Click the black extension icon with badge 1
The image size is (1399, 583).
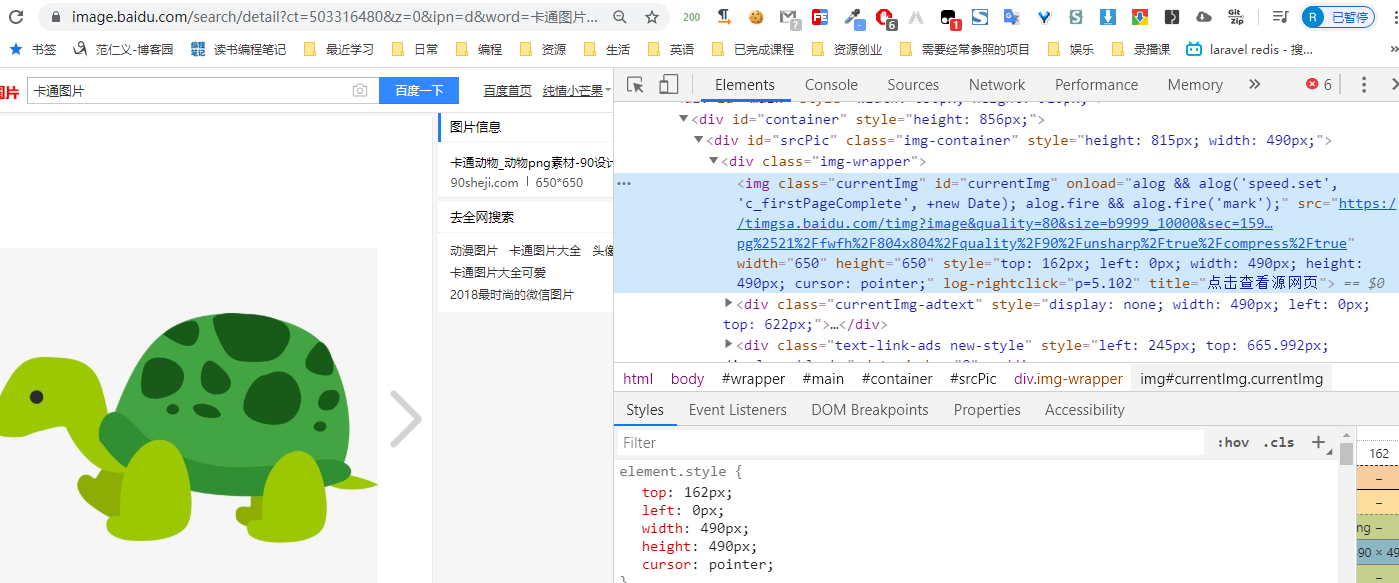pos(950,18)
